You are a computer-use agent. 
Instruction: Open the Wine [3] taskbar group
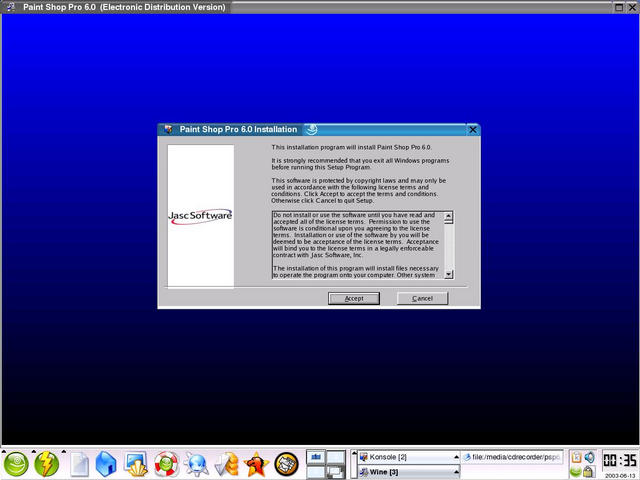point(409,472)
